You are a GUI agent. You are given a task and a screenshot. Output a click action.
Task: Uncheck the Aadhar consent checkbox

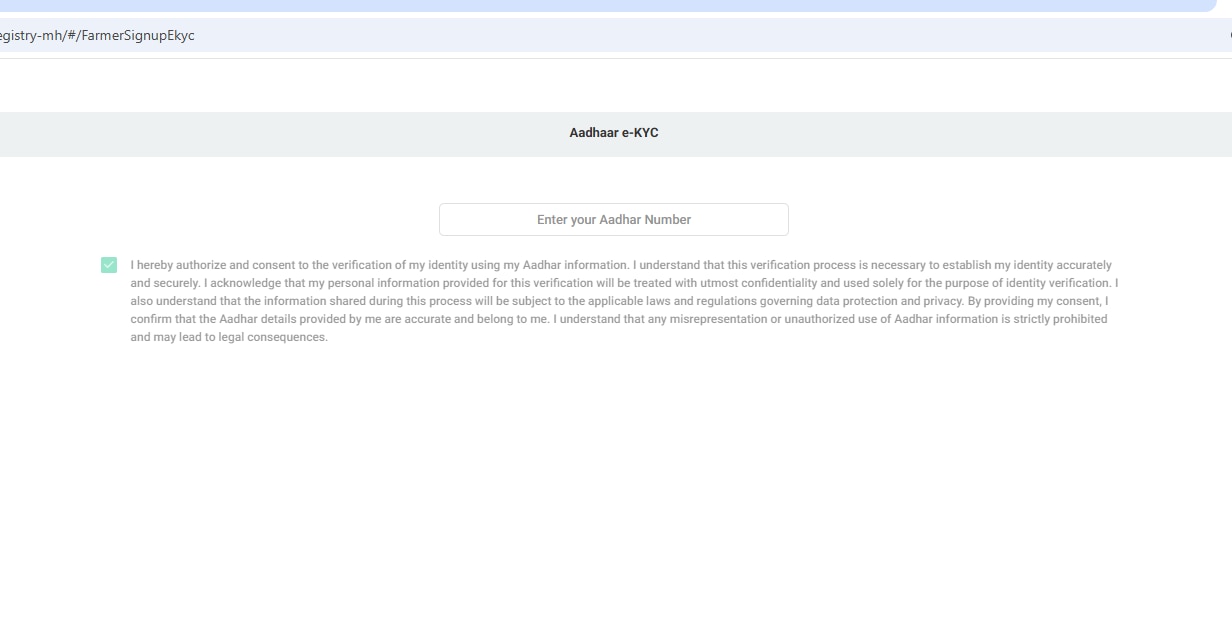(109, 265)
